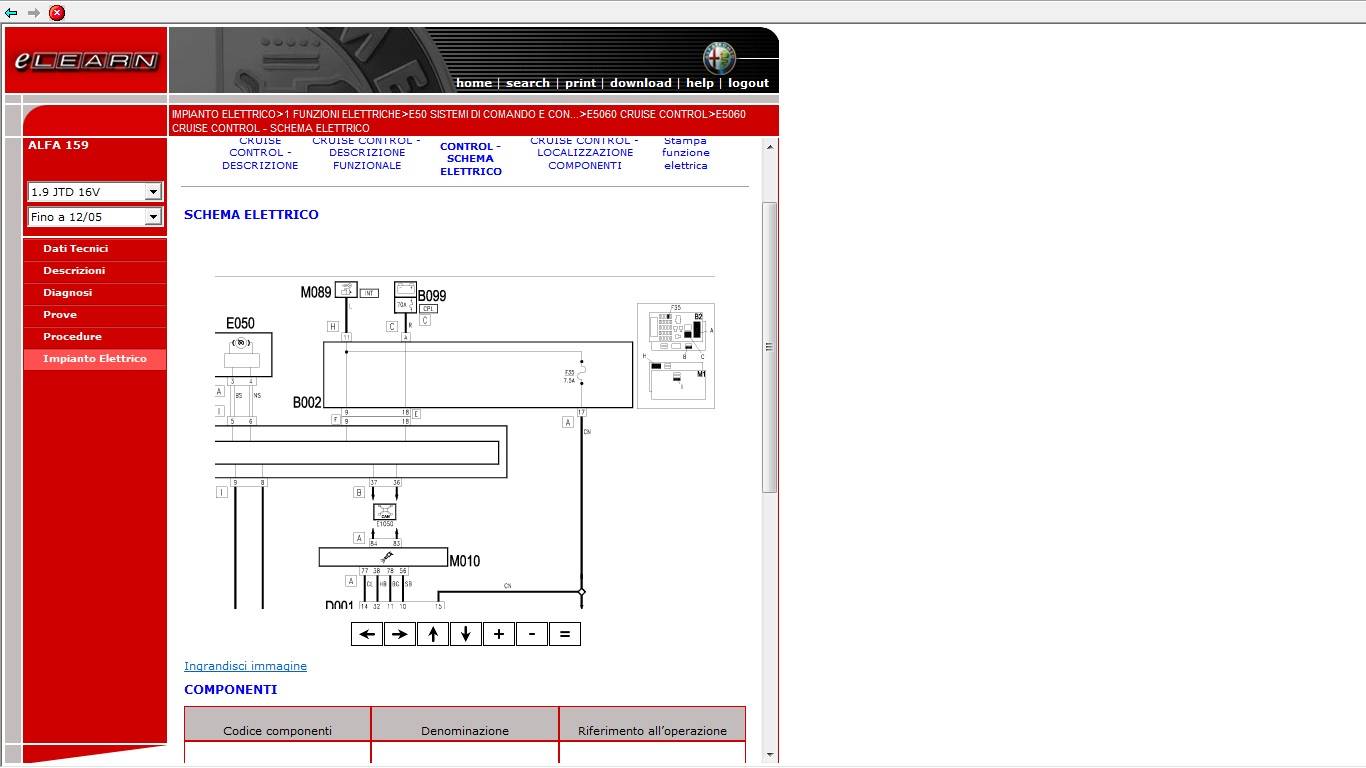Screen dimensions: 1366x768
Task: Open Cruise Control - Descrizione tab
Action: (260, 154)
